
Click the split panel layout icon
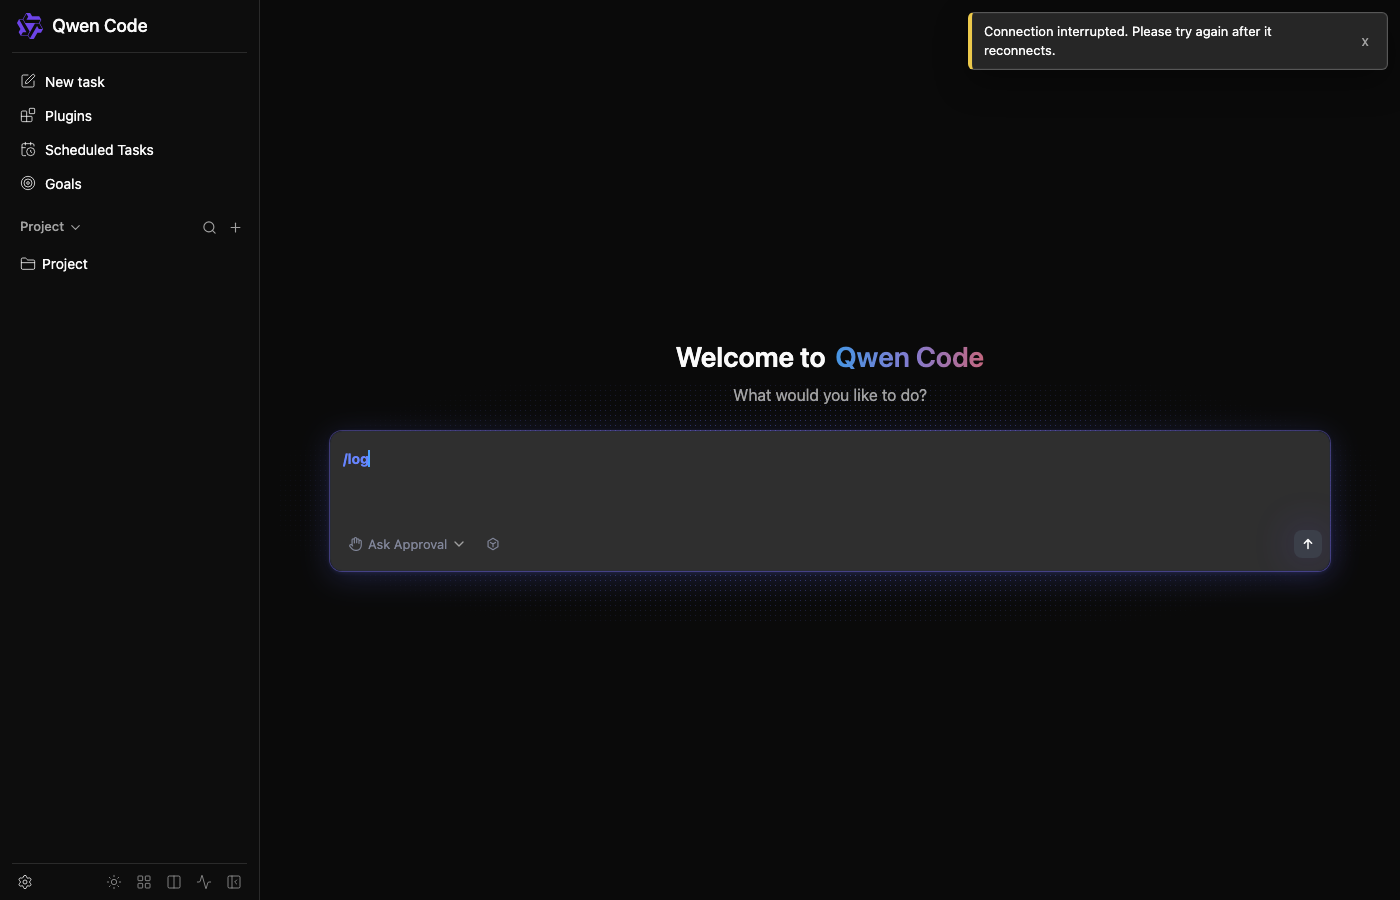click(x=174, y=882)
